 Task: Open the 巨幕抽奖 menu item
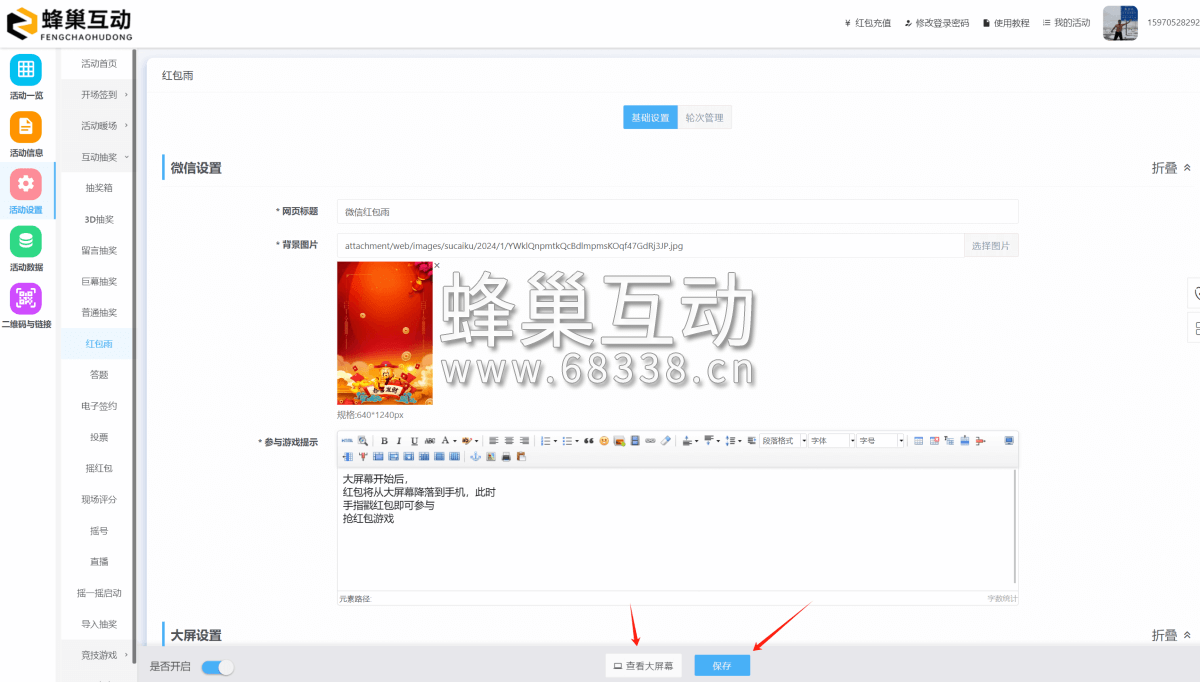pyautogui.click(x=98, y=281)
